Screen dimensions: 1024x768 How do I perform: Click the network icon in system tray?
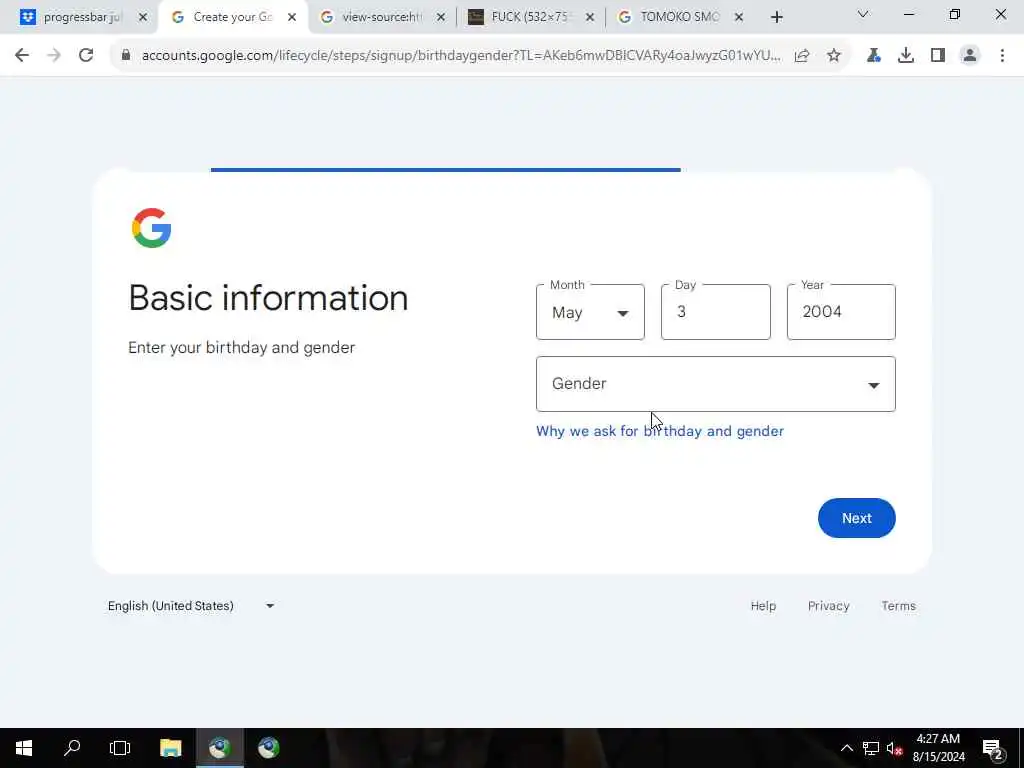871,748
